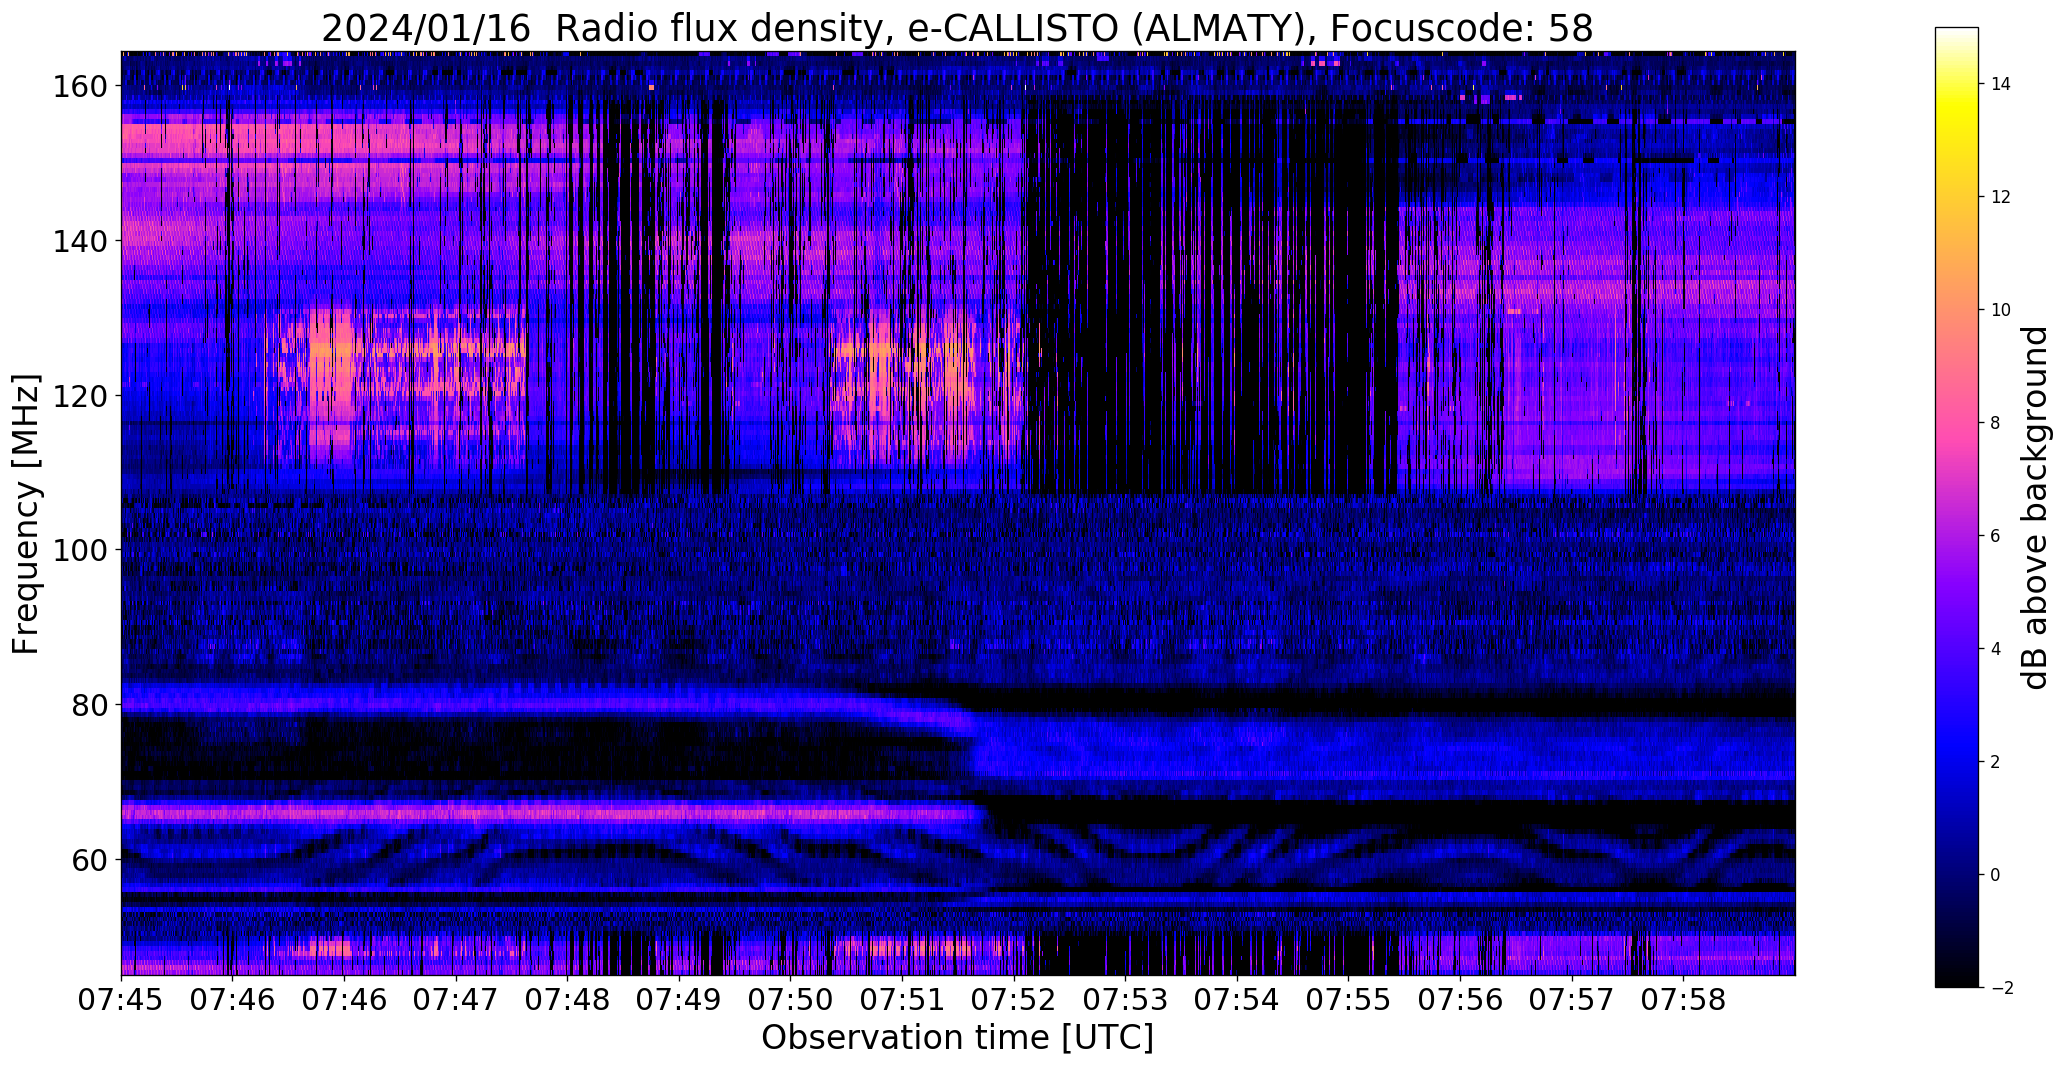Click the plot title mentioning e-CALLISTO (ALMATY)

click(x=957, y=28)
